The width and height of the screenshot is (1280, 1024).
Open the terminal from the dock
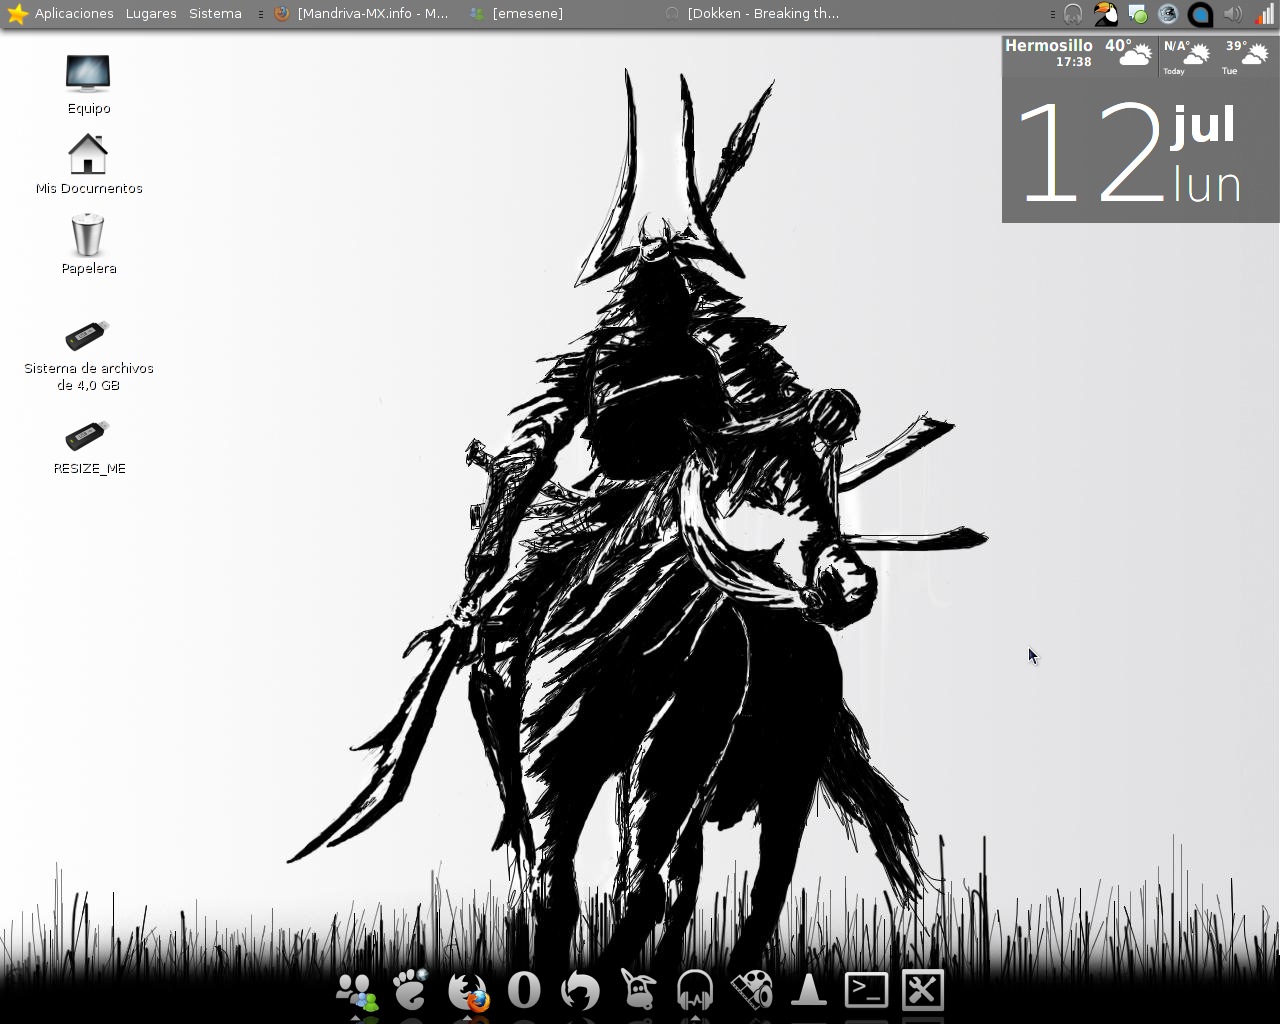point(866,990)
